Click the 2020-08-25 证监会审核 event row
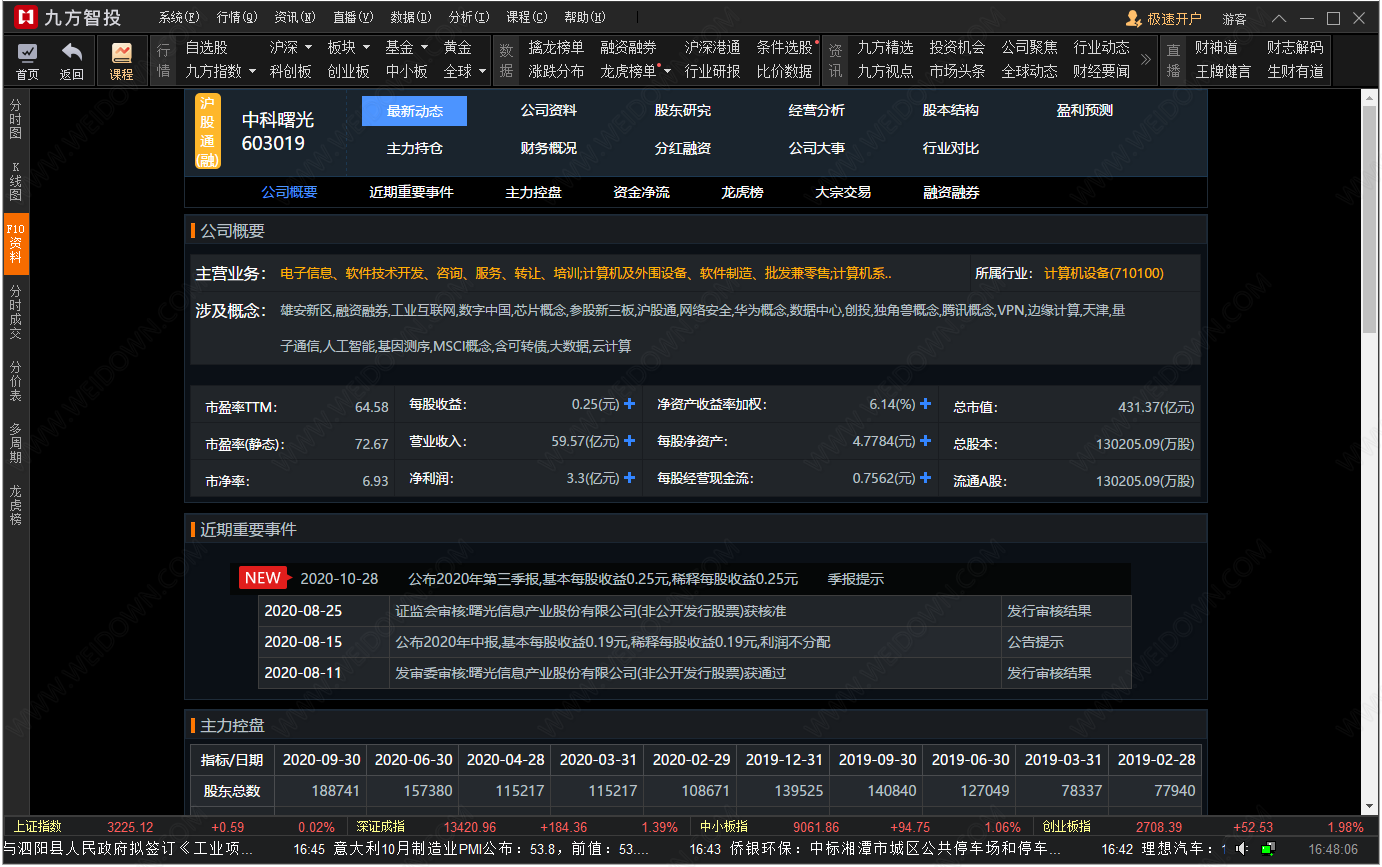This screenshot has height=867, width=1382. [694, 611]
